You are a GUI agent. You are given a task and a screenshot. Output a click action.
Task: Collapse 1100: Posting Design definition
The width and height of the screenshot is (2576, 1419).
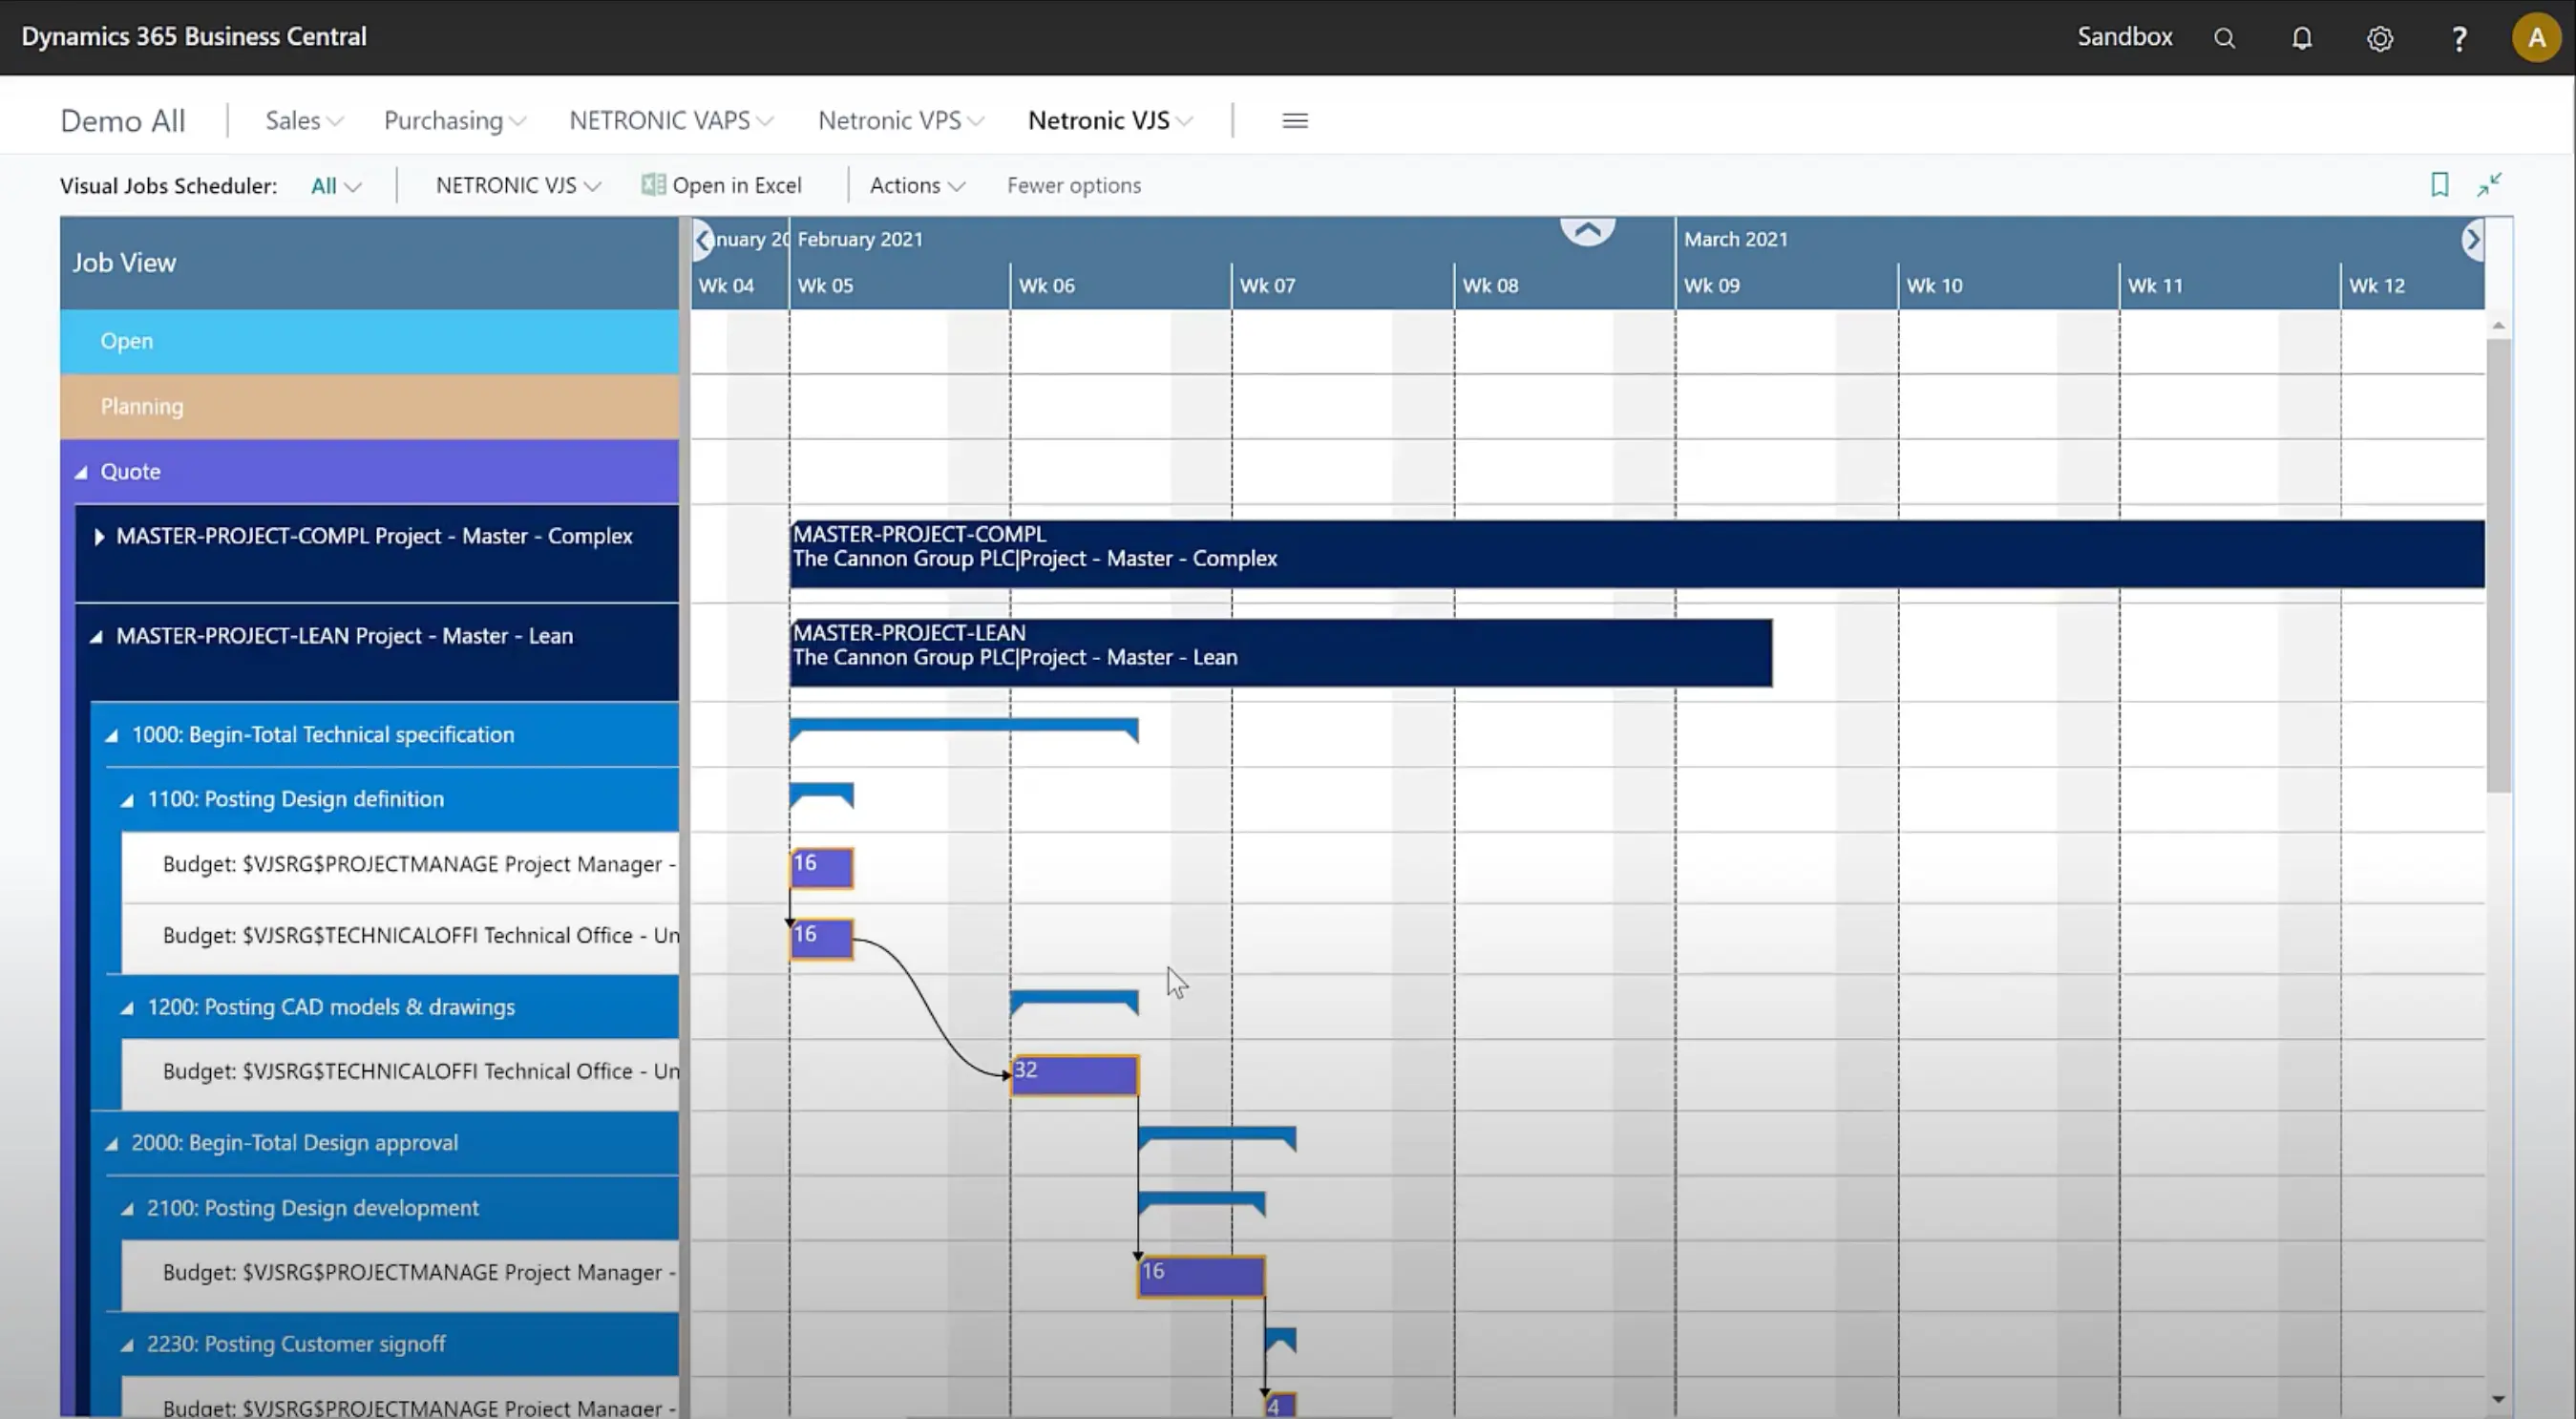[x=127, y=800]
